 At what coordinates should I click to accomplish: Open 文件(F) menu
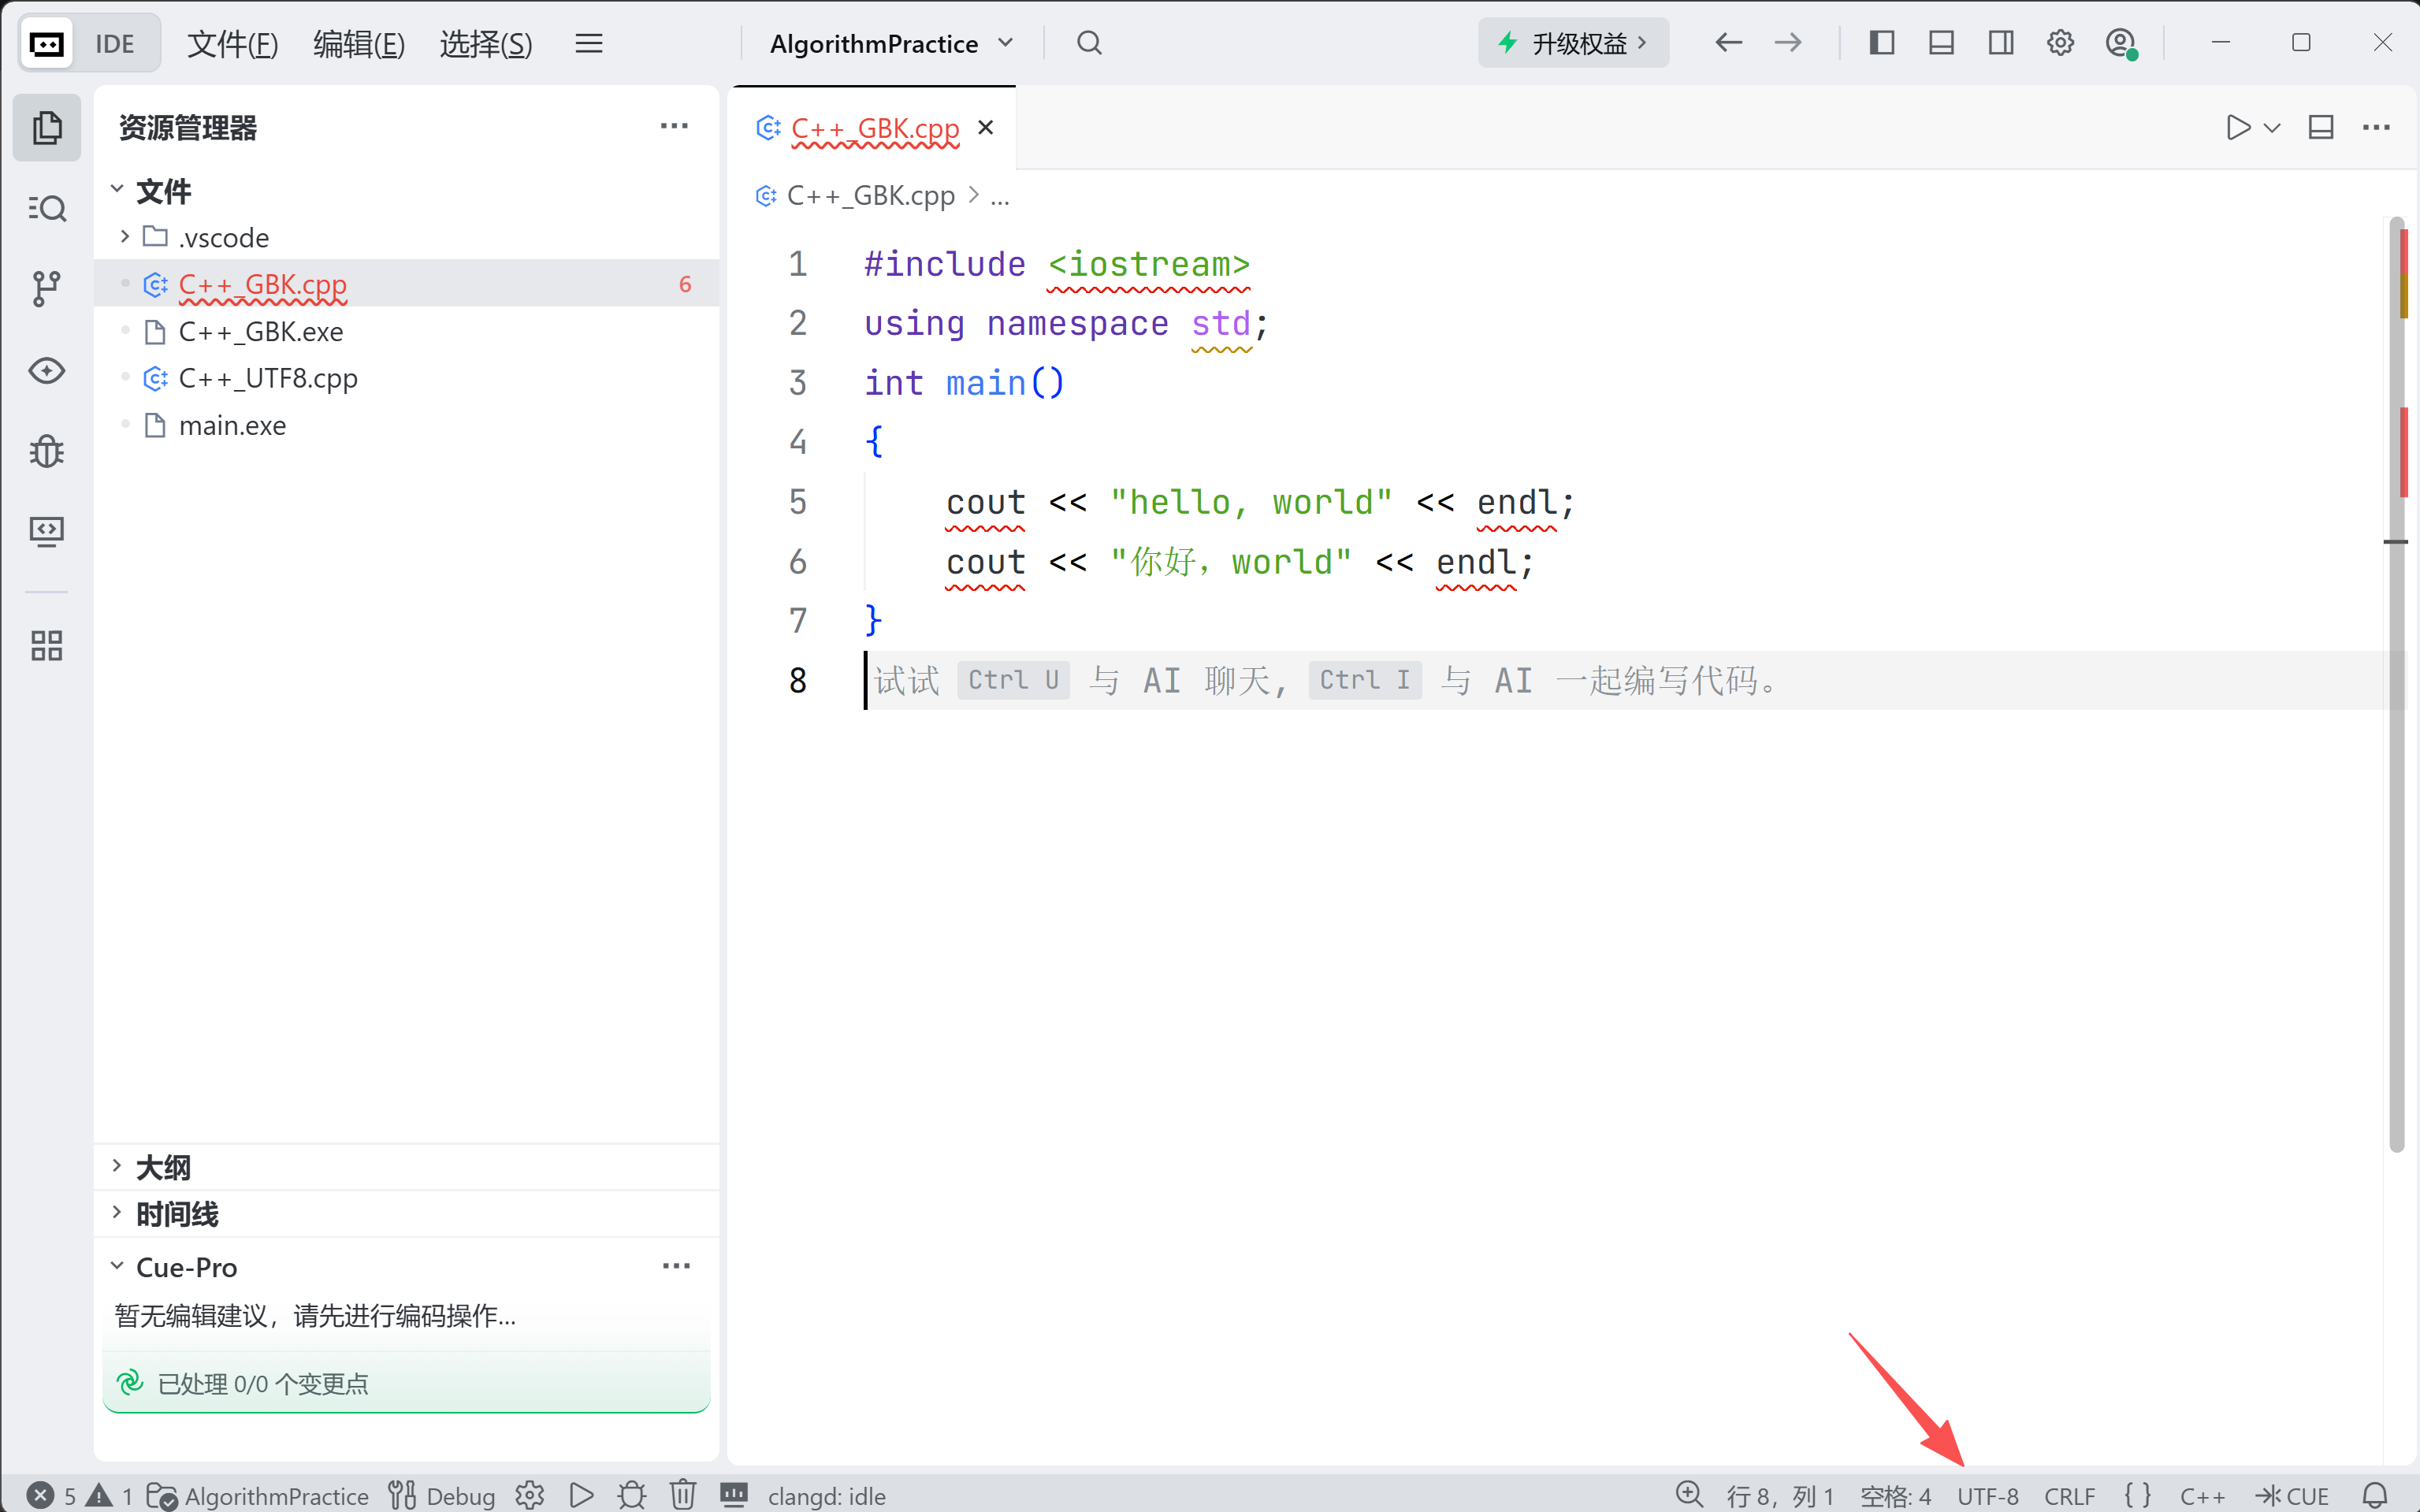[x=233, y=43]
